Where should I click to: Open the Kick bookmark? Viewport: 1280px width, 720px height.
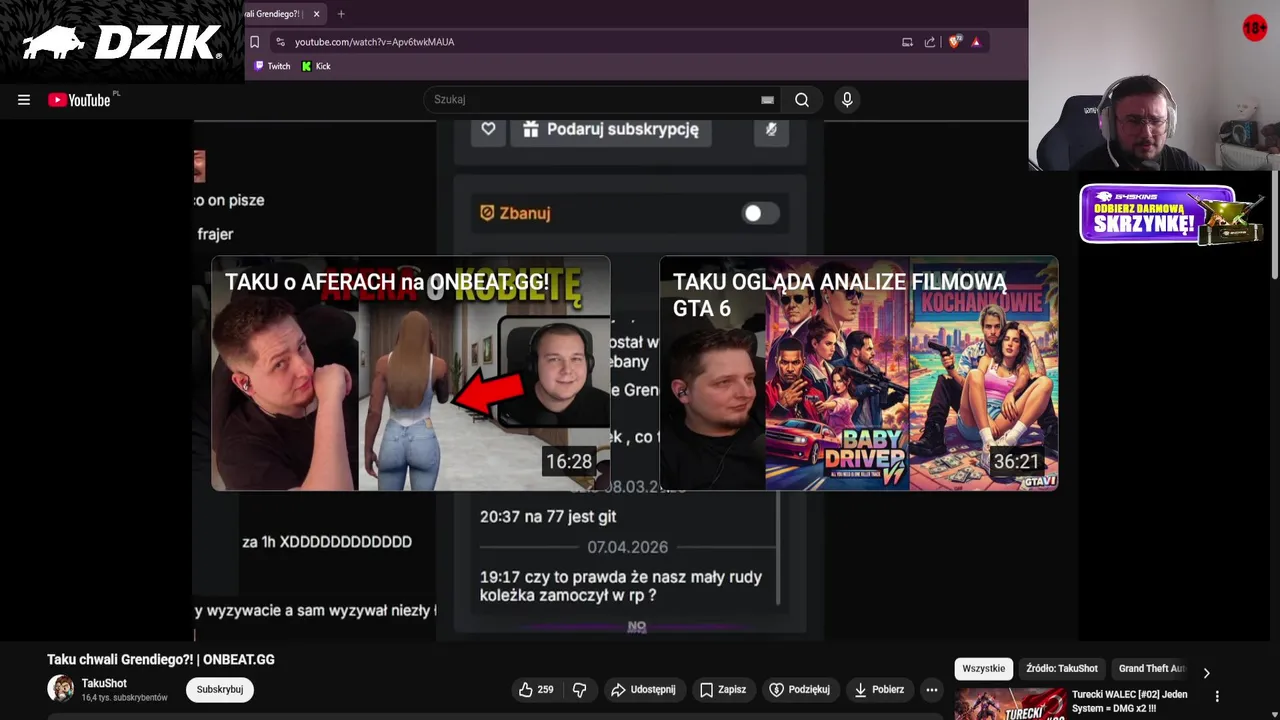click(316, 66)
